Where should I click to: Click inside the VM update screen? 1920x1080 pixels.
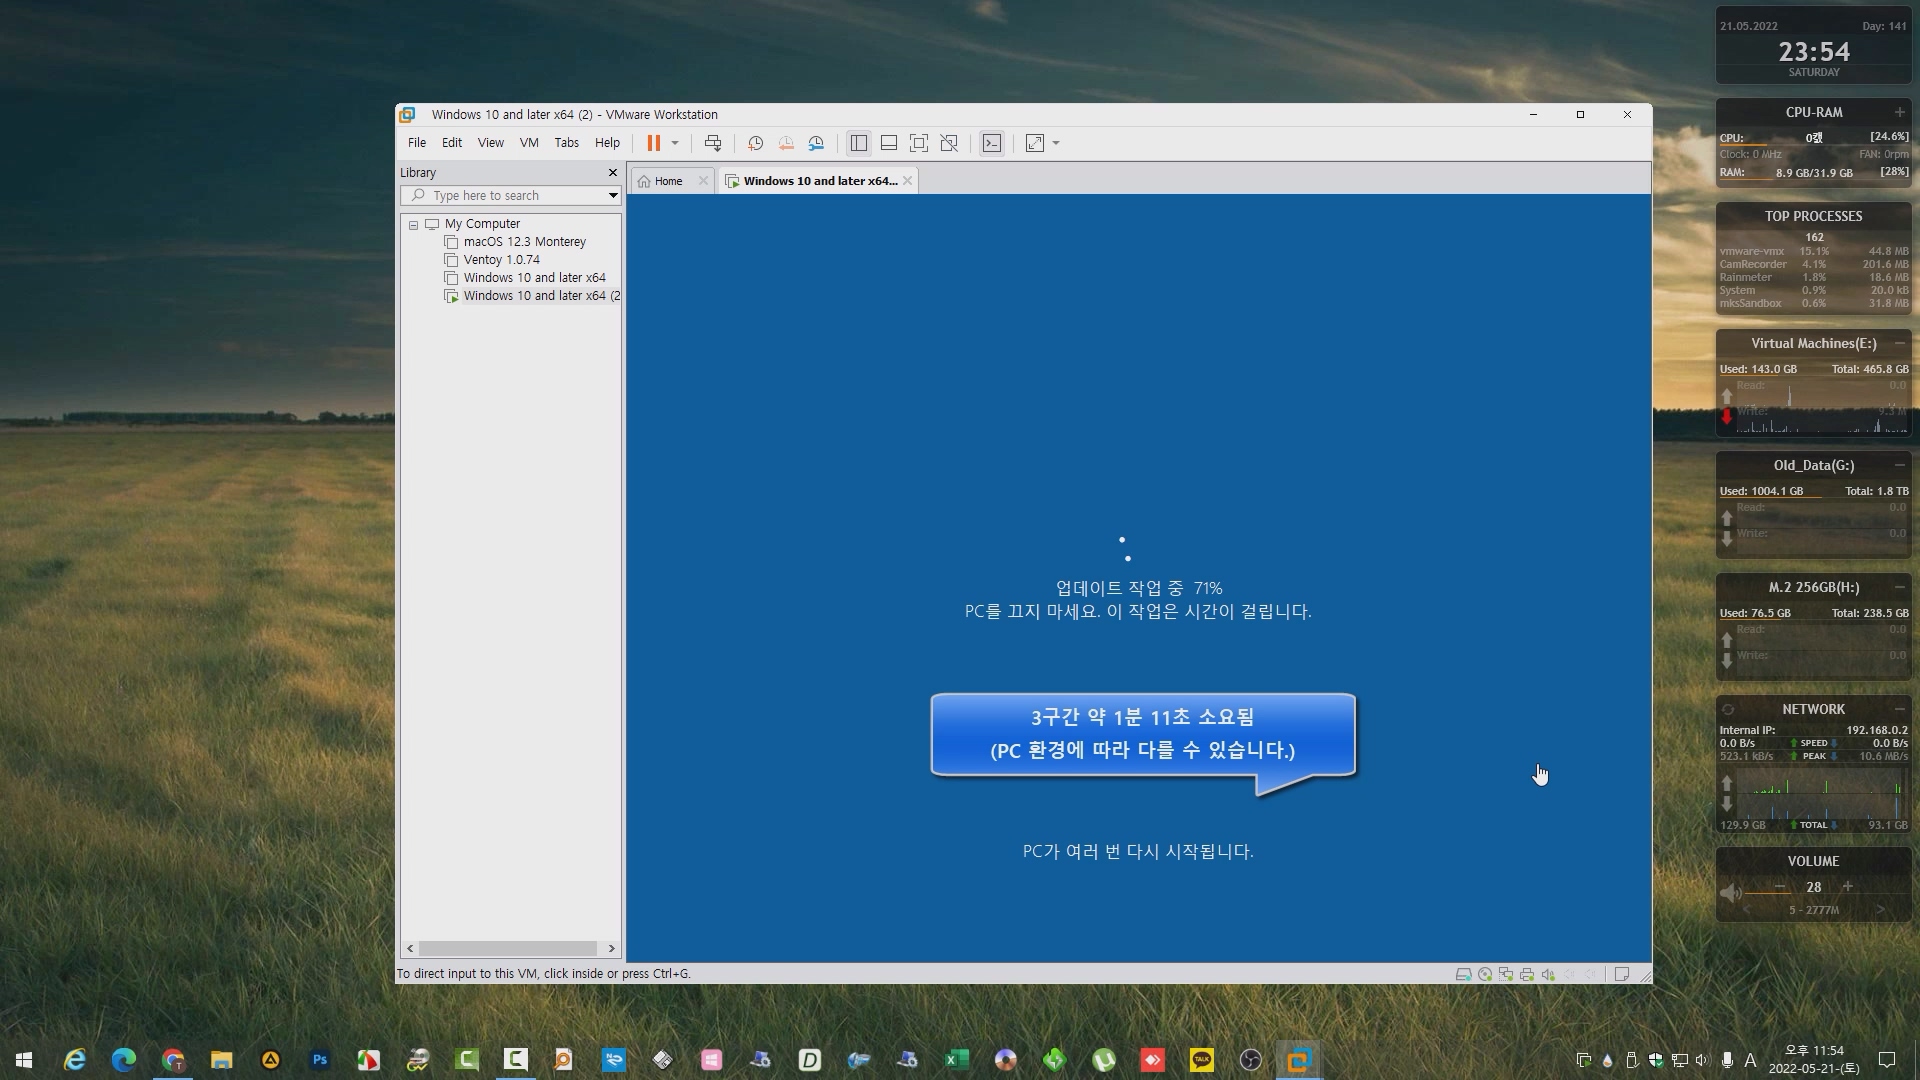[x=1138, y=578]
